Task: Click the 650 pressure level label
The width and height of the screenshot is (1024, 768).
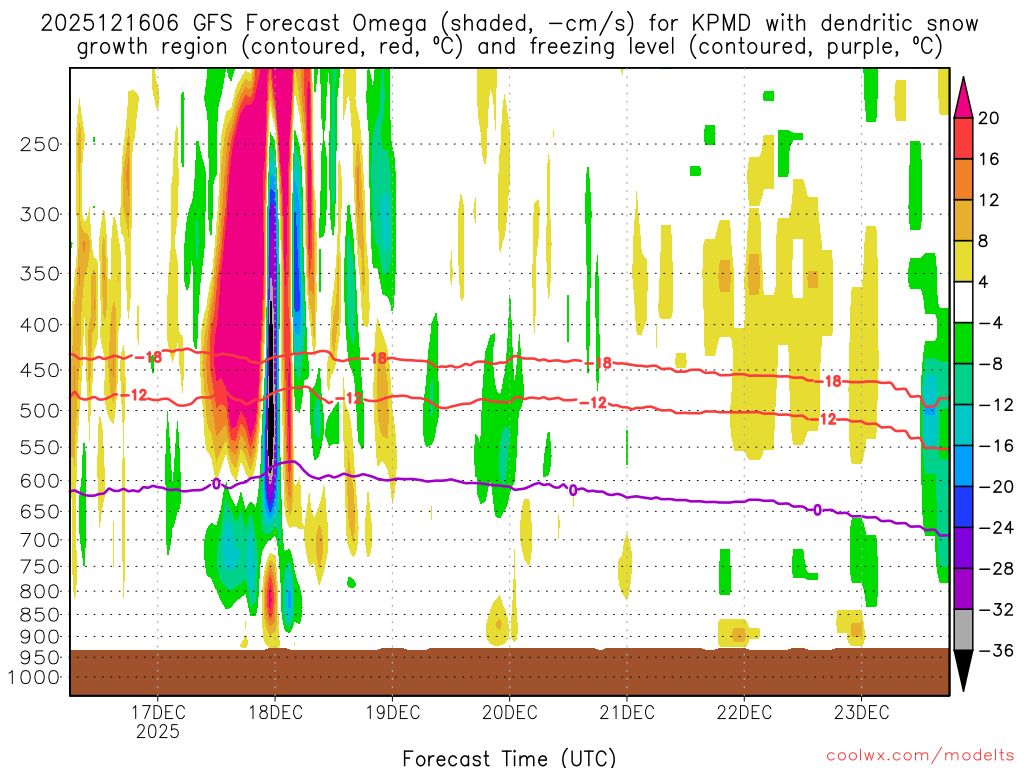Action: pos(40,511)
